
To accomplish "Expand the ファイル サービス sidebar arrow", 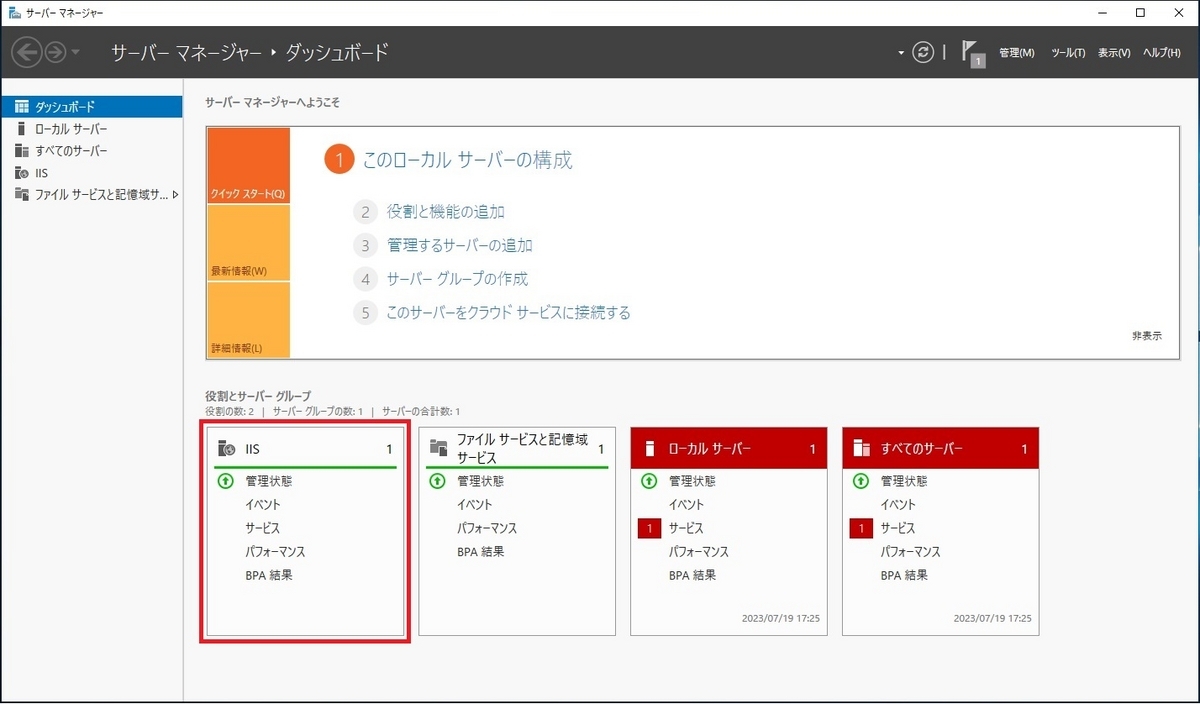I will coord(176,195).
